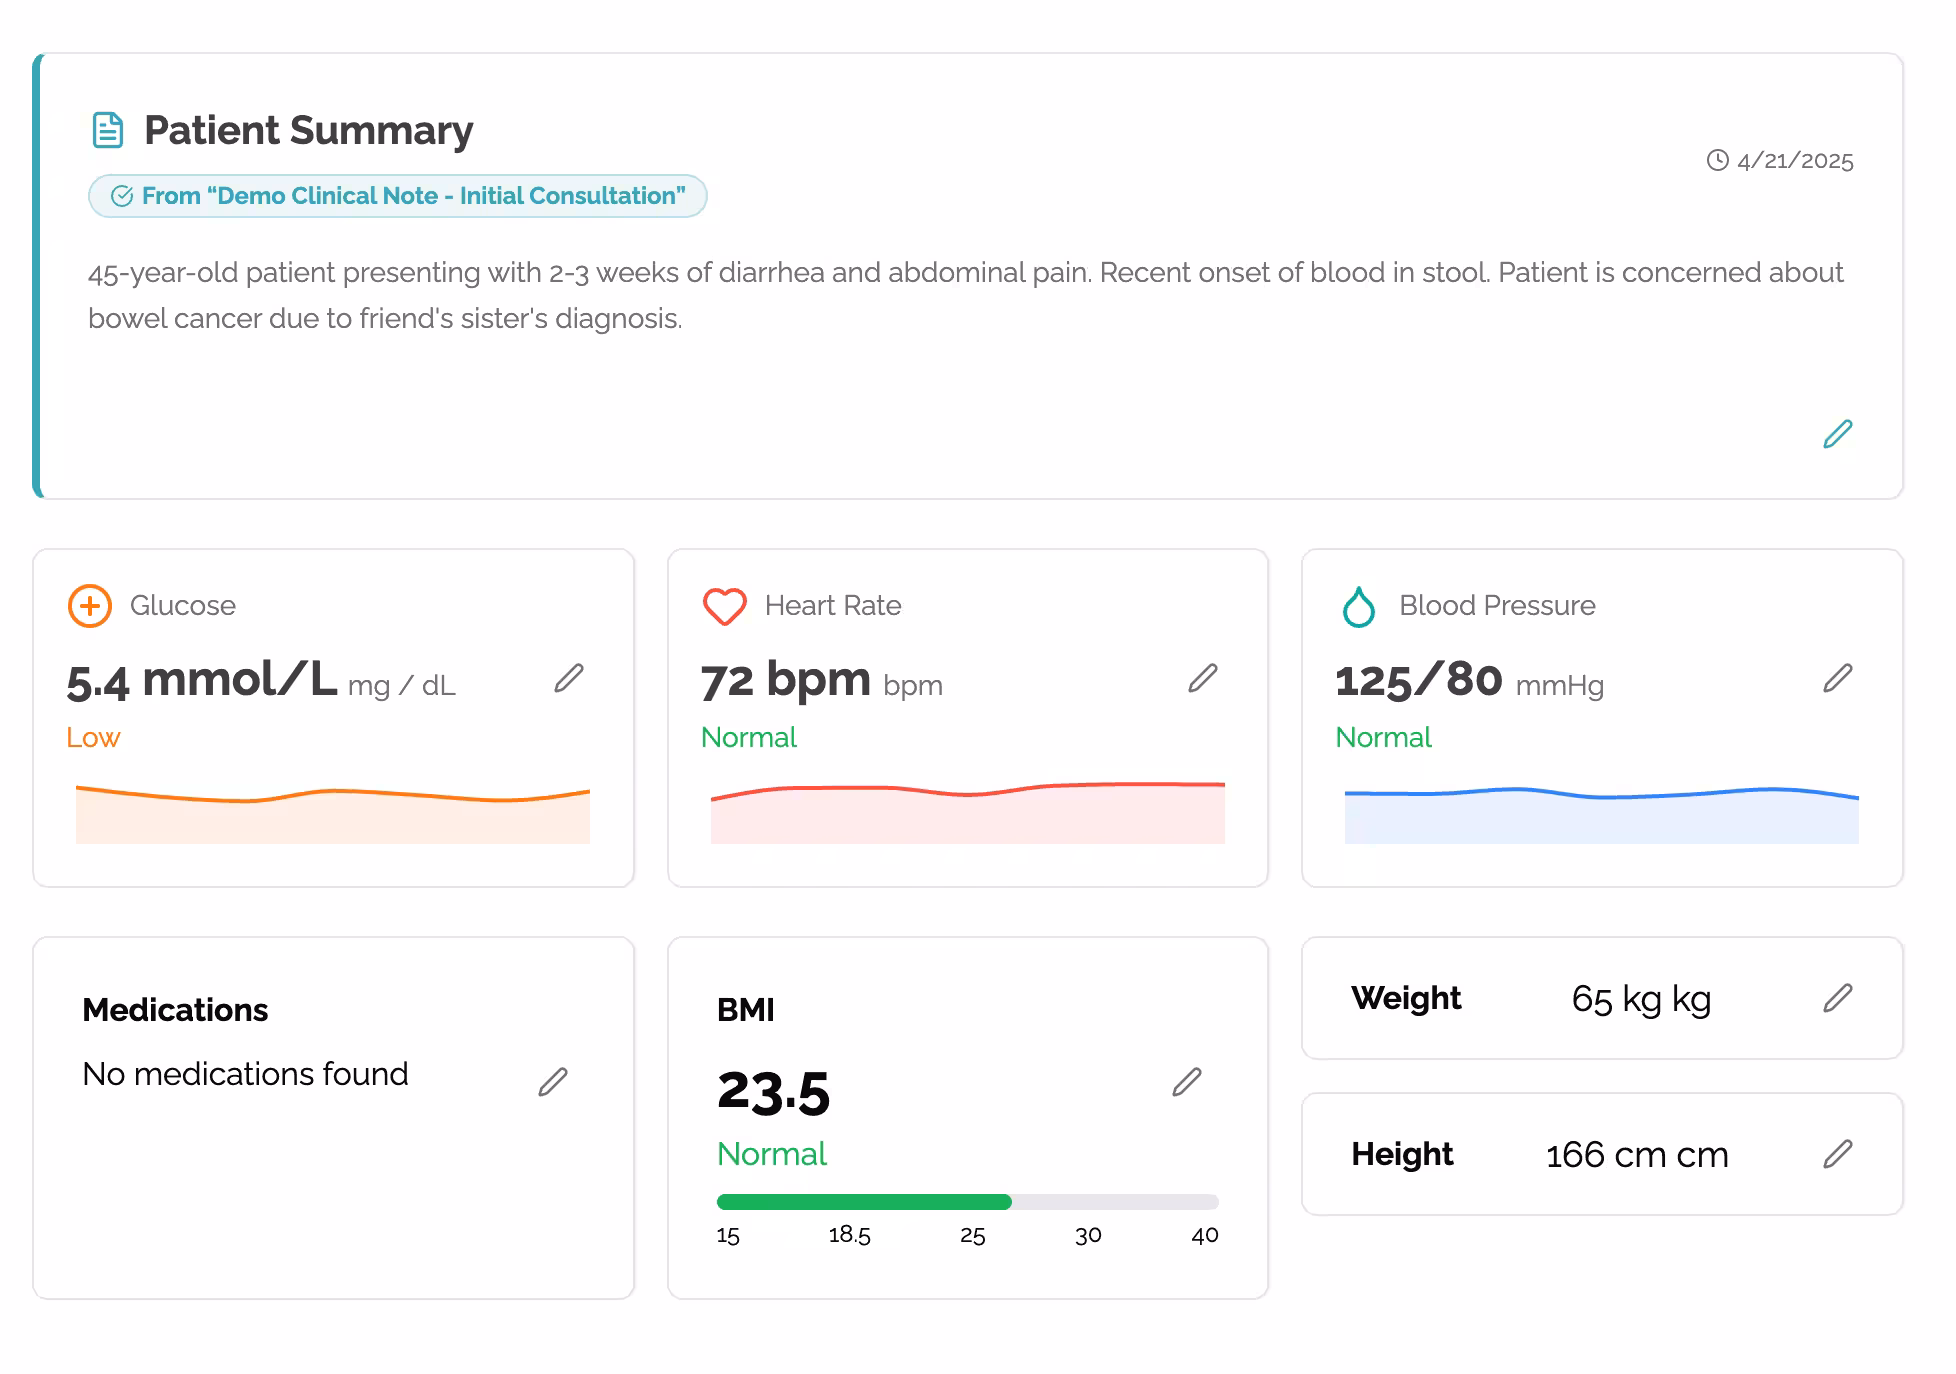
Task: Click the 72 bpm value
Action: point(786,680)
